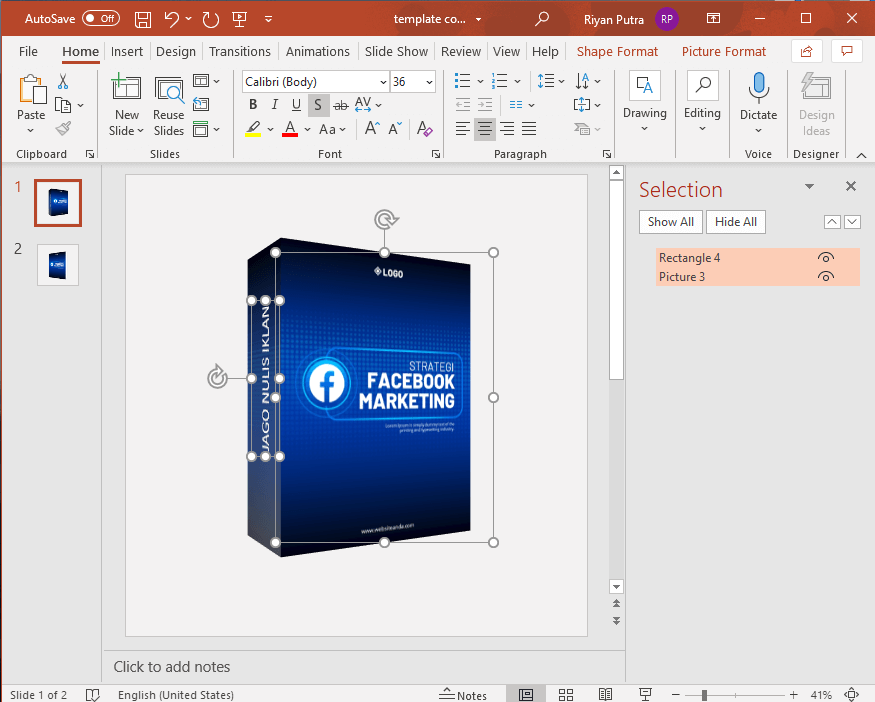The image size is (875, 702).
Task: Start presentation from beginning icon
Action: click(239, 20)
